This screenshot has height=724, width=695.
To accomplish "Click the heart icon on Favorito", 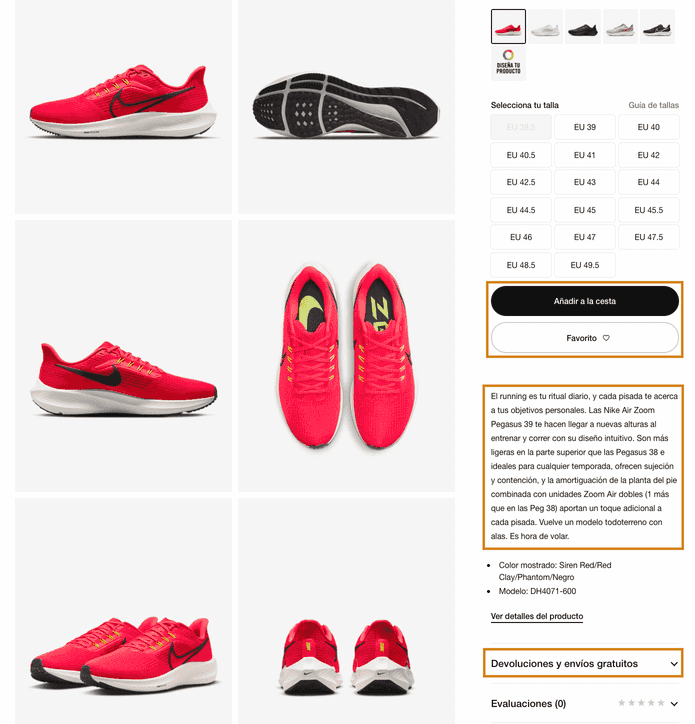I will tap(606, 338).
